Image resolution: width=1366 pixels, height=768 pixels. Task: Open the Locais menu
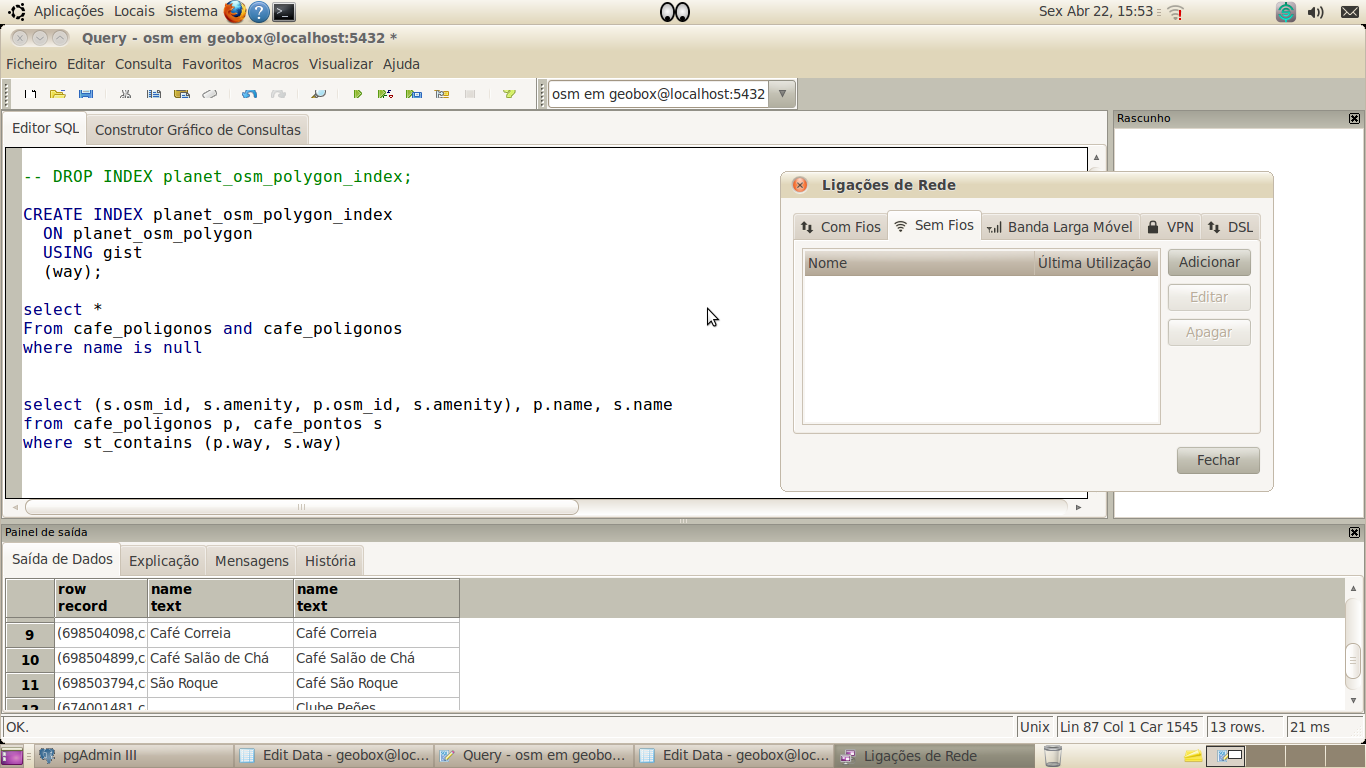pyautogui.click(x=134, y=12)
